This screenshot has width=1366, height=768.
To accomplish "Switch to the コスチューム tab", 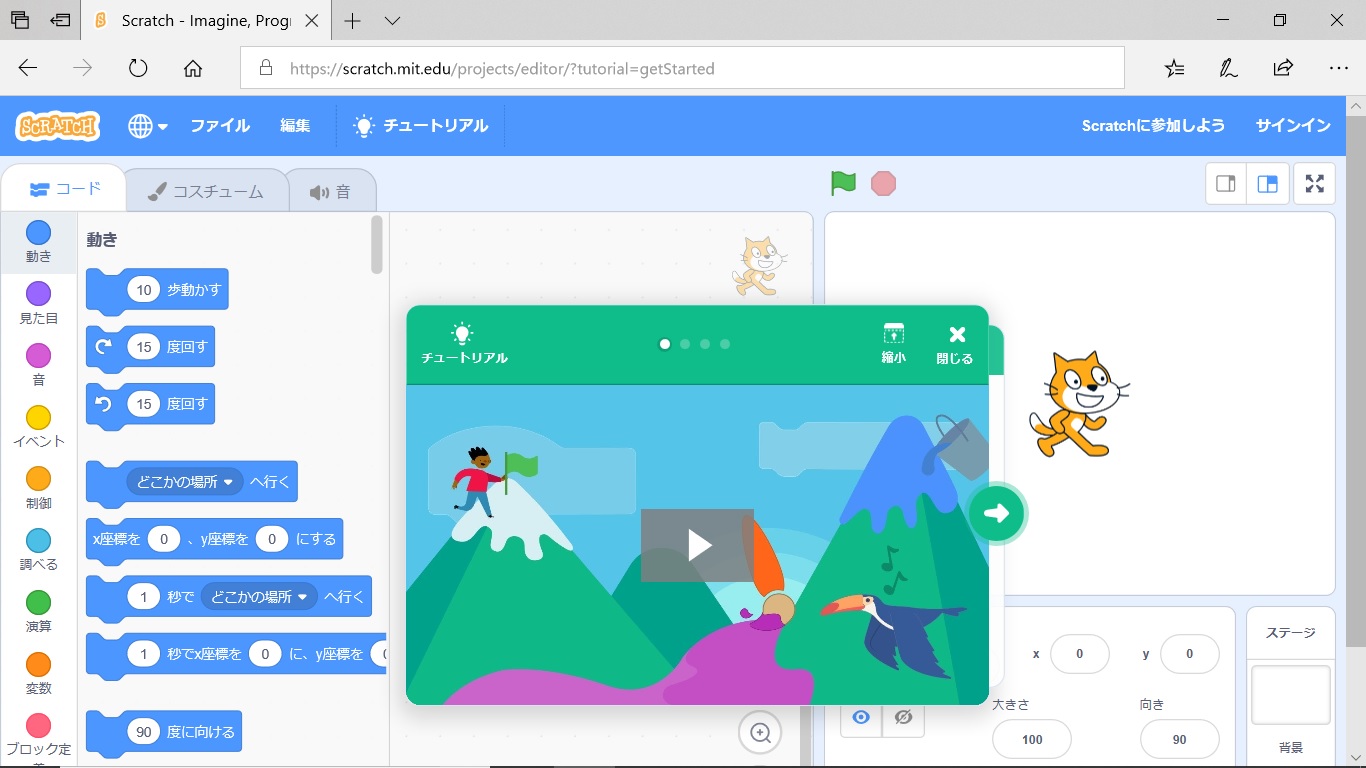I will click(206, 192).
